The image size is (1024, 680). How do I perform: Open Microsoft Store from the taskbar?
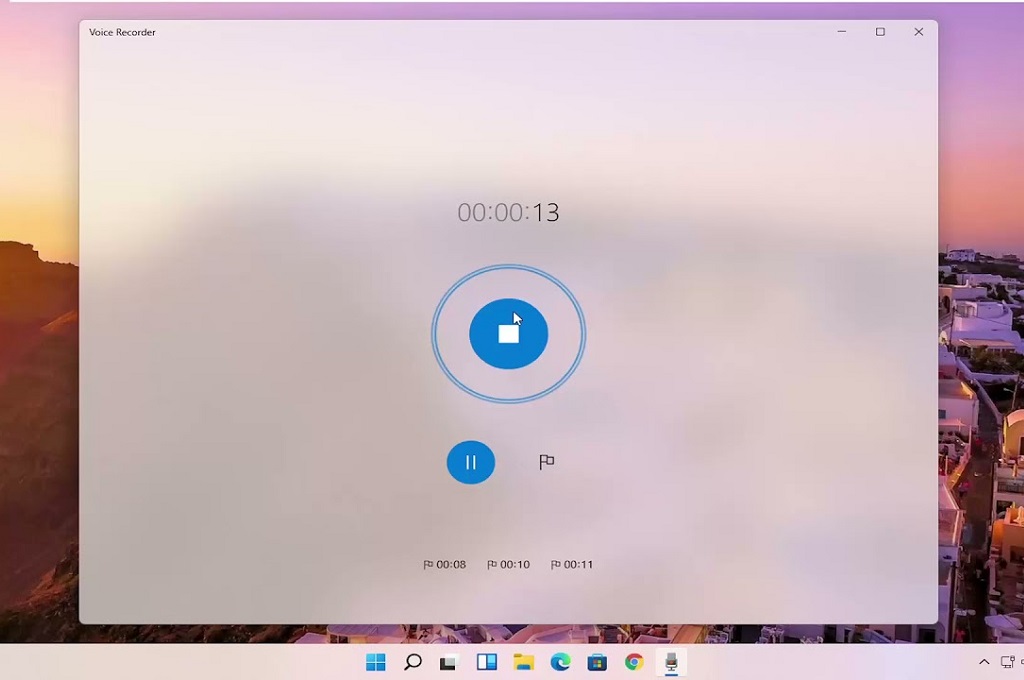(597, 662)
